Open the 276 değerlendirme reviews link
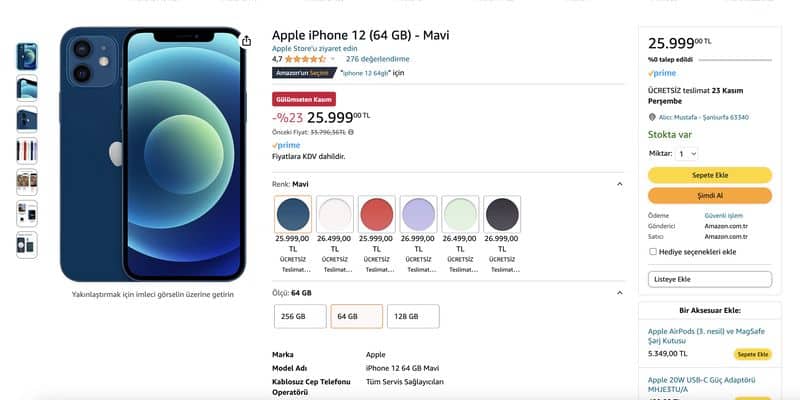This screenshot has height=400, width=800. pos(378,59)
